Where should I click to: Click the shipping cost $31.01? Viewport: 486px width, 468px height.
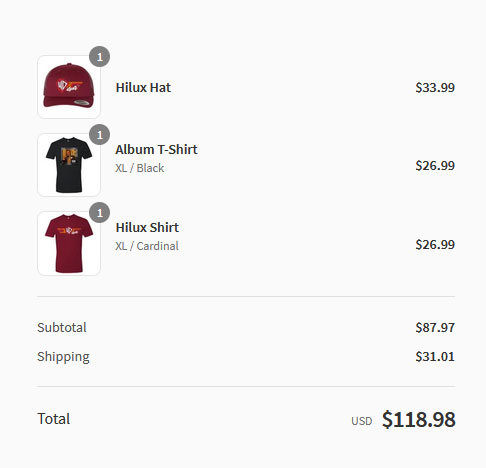[x=435, y=357]
